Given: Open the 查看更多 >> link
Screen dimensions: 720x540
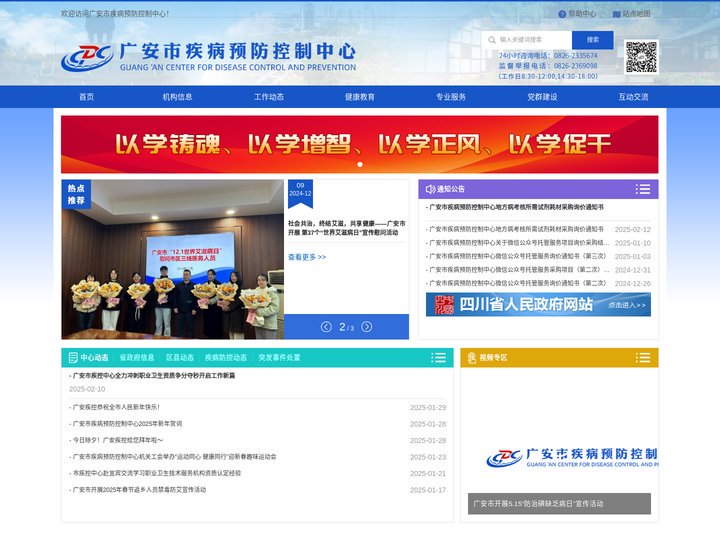Looking at the screenshot, I should (307, 257).
